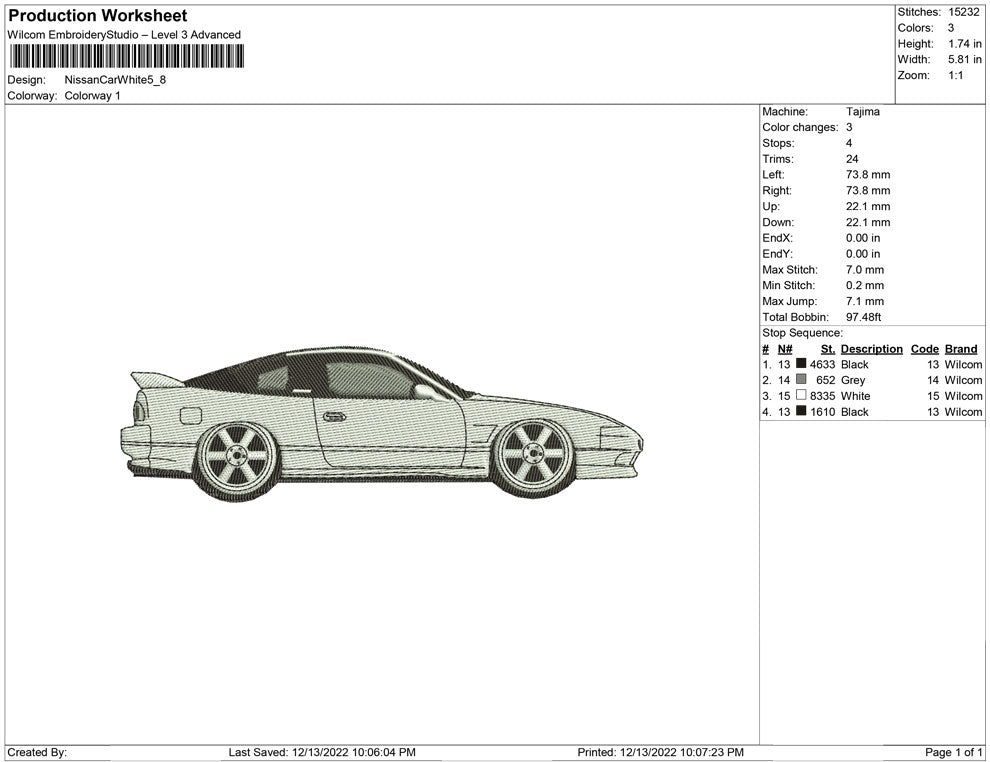Click the Description column header
The image size is (990, 762).
tap(871, 349)
